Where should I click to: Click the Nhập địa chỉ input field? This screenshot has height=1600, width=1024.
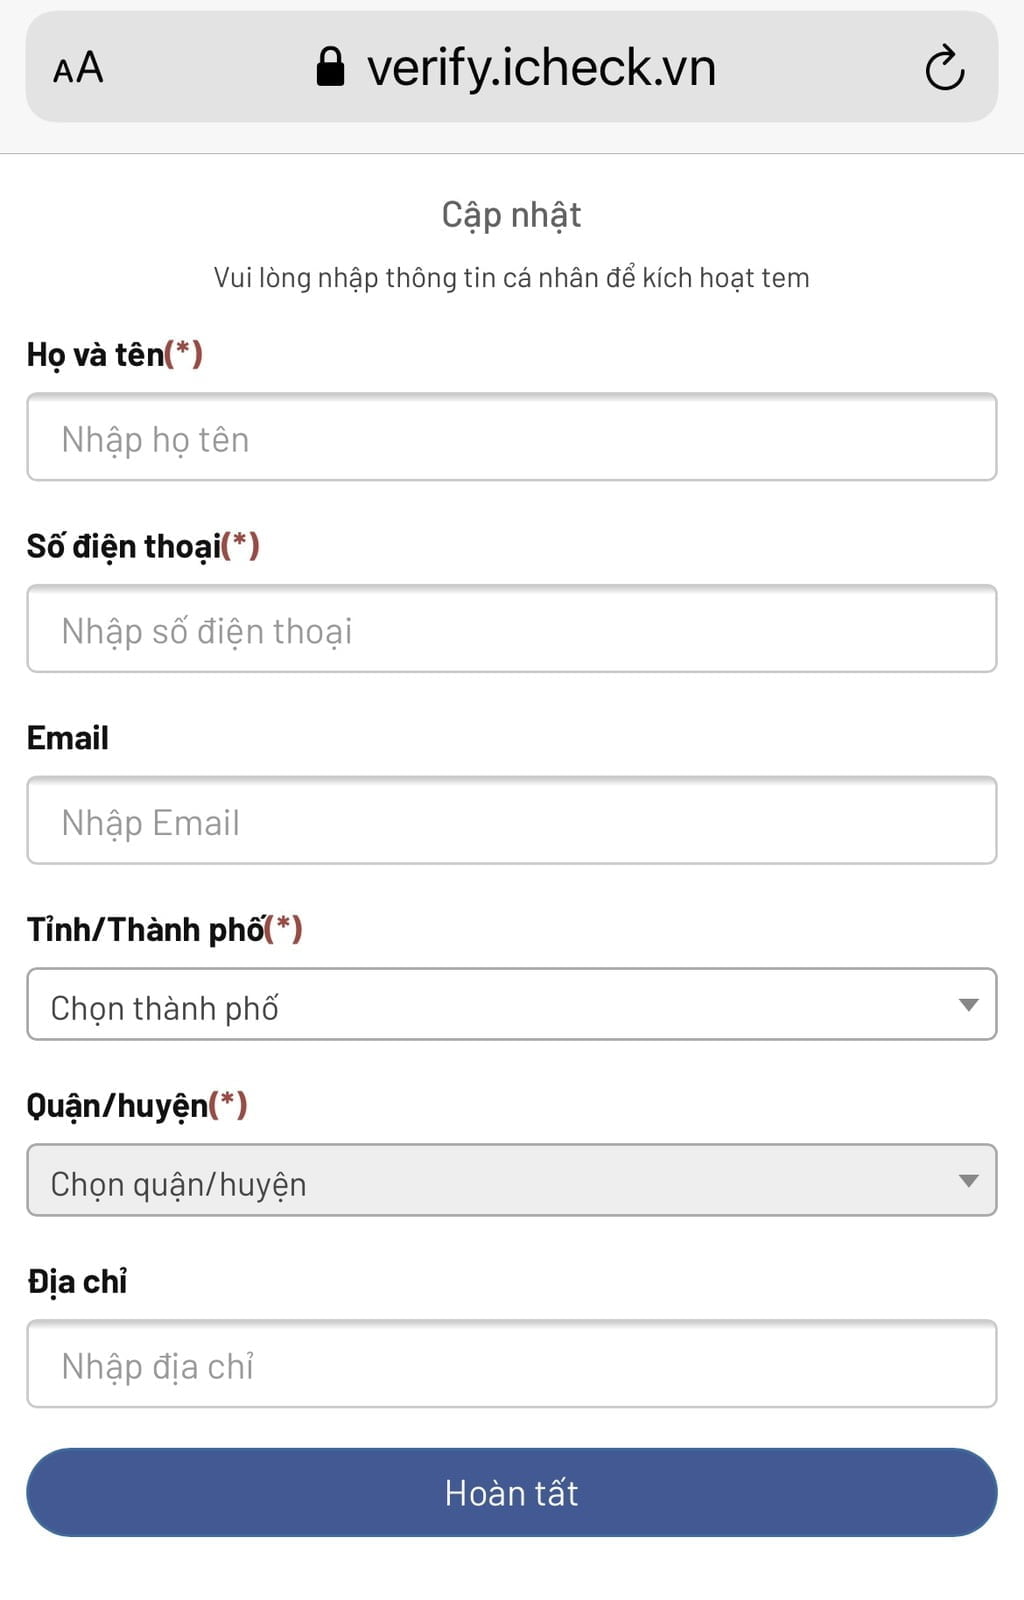click(x=512, y=1364)
